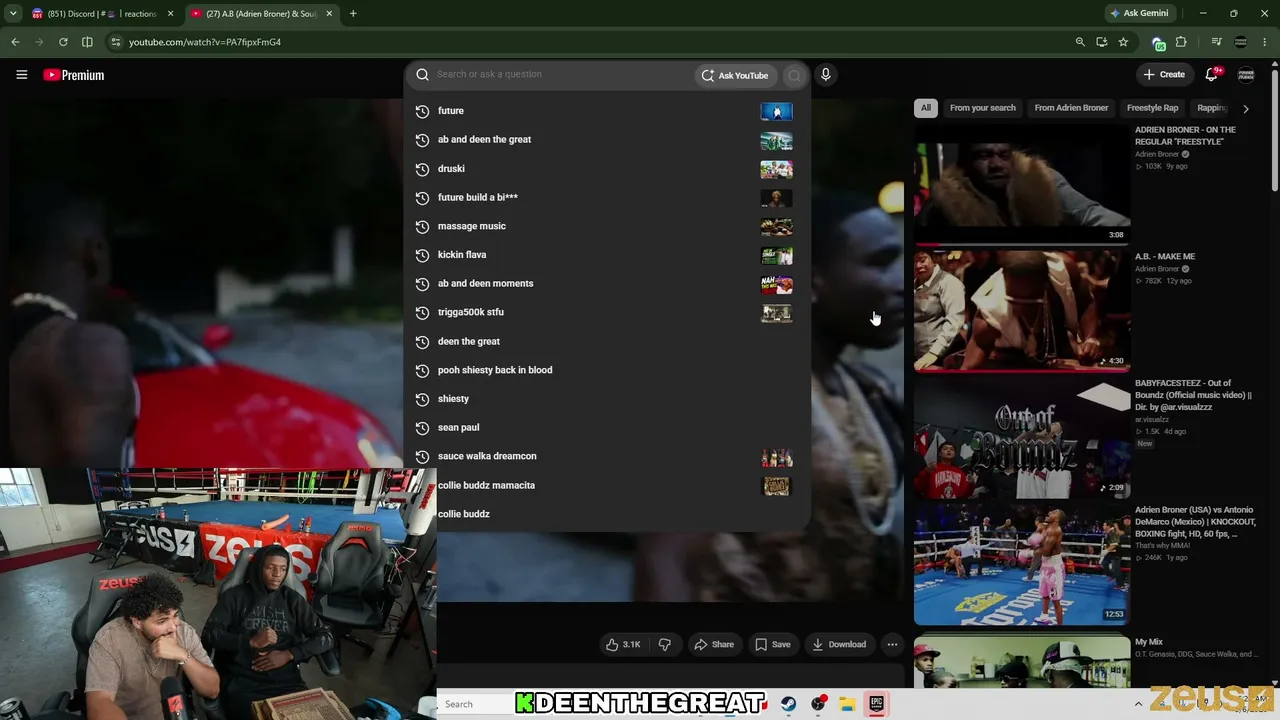Screen dimensions: 1280x720
Task: Choose the 'ab and deen the great' suggestion
Action: click(607, 140)
